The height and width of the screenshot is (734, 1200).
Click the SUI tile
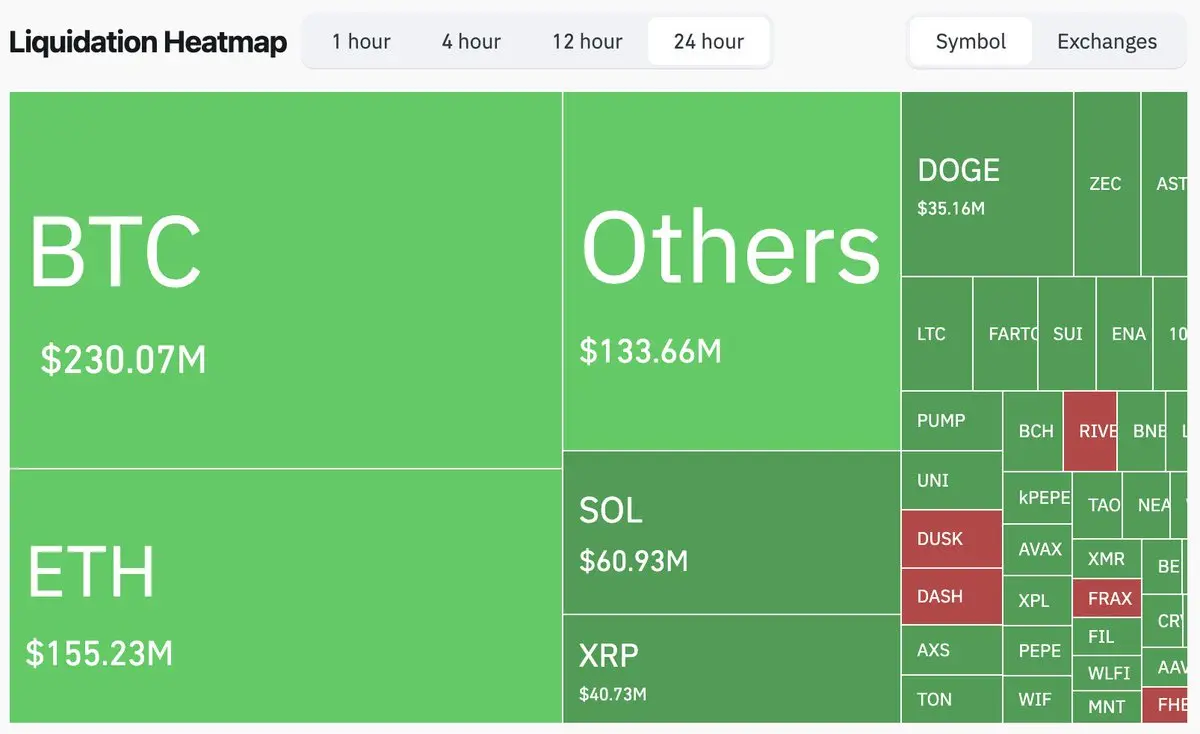click(1068, 334)
